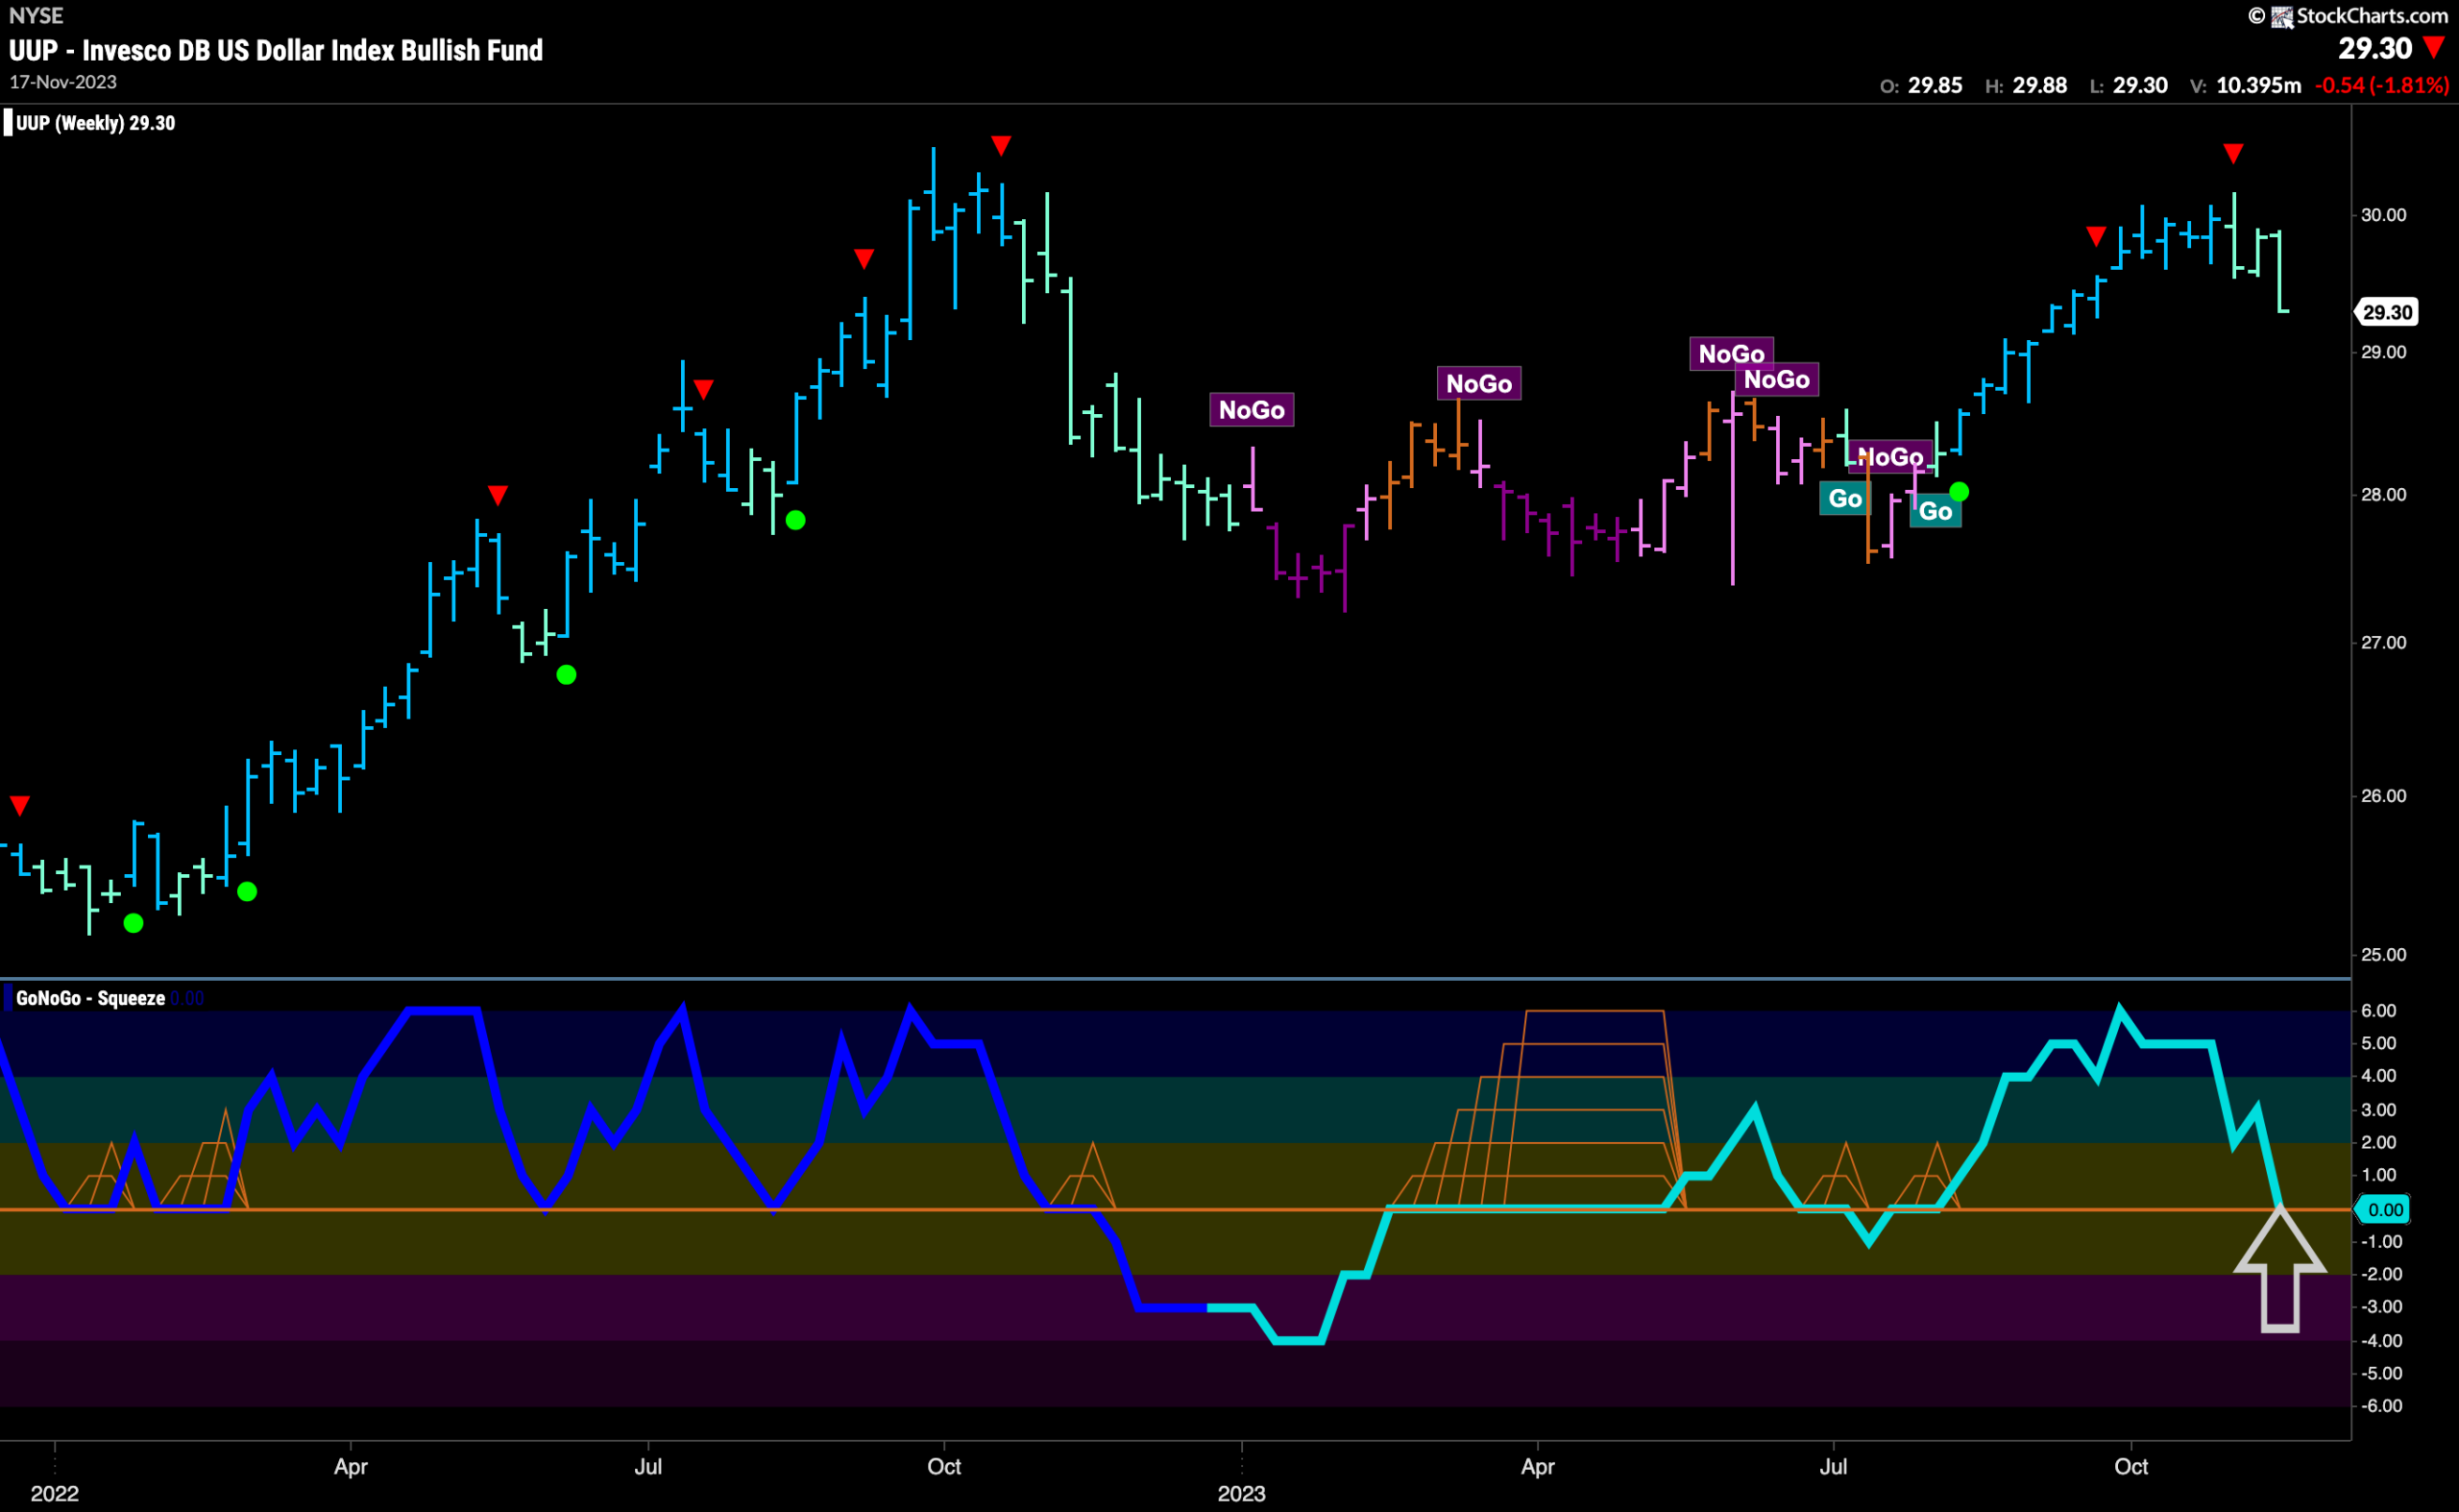Click the red down triangle beside price 29.30
The width and height of the screenshot is (2459, 1512).
click(2434, 47)
